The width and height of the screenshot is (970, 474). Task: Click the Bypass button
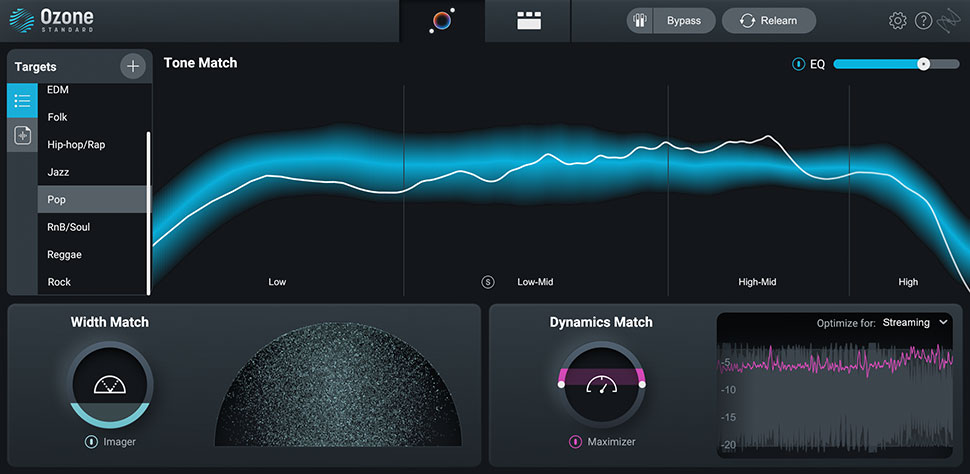click(669, 21)
